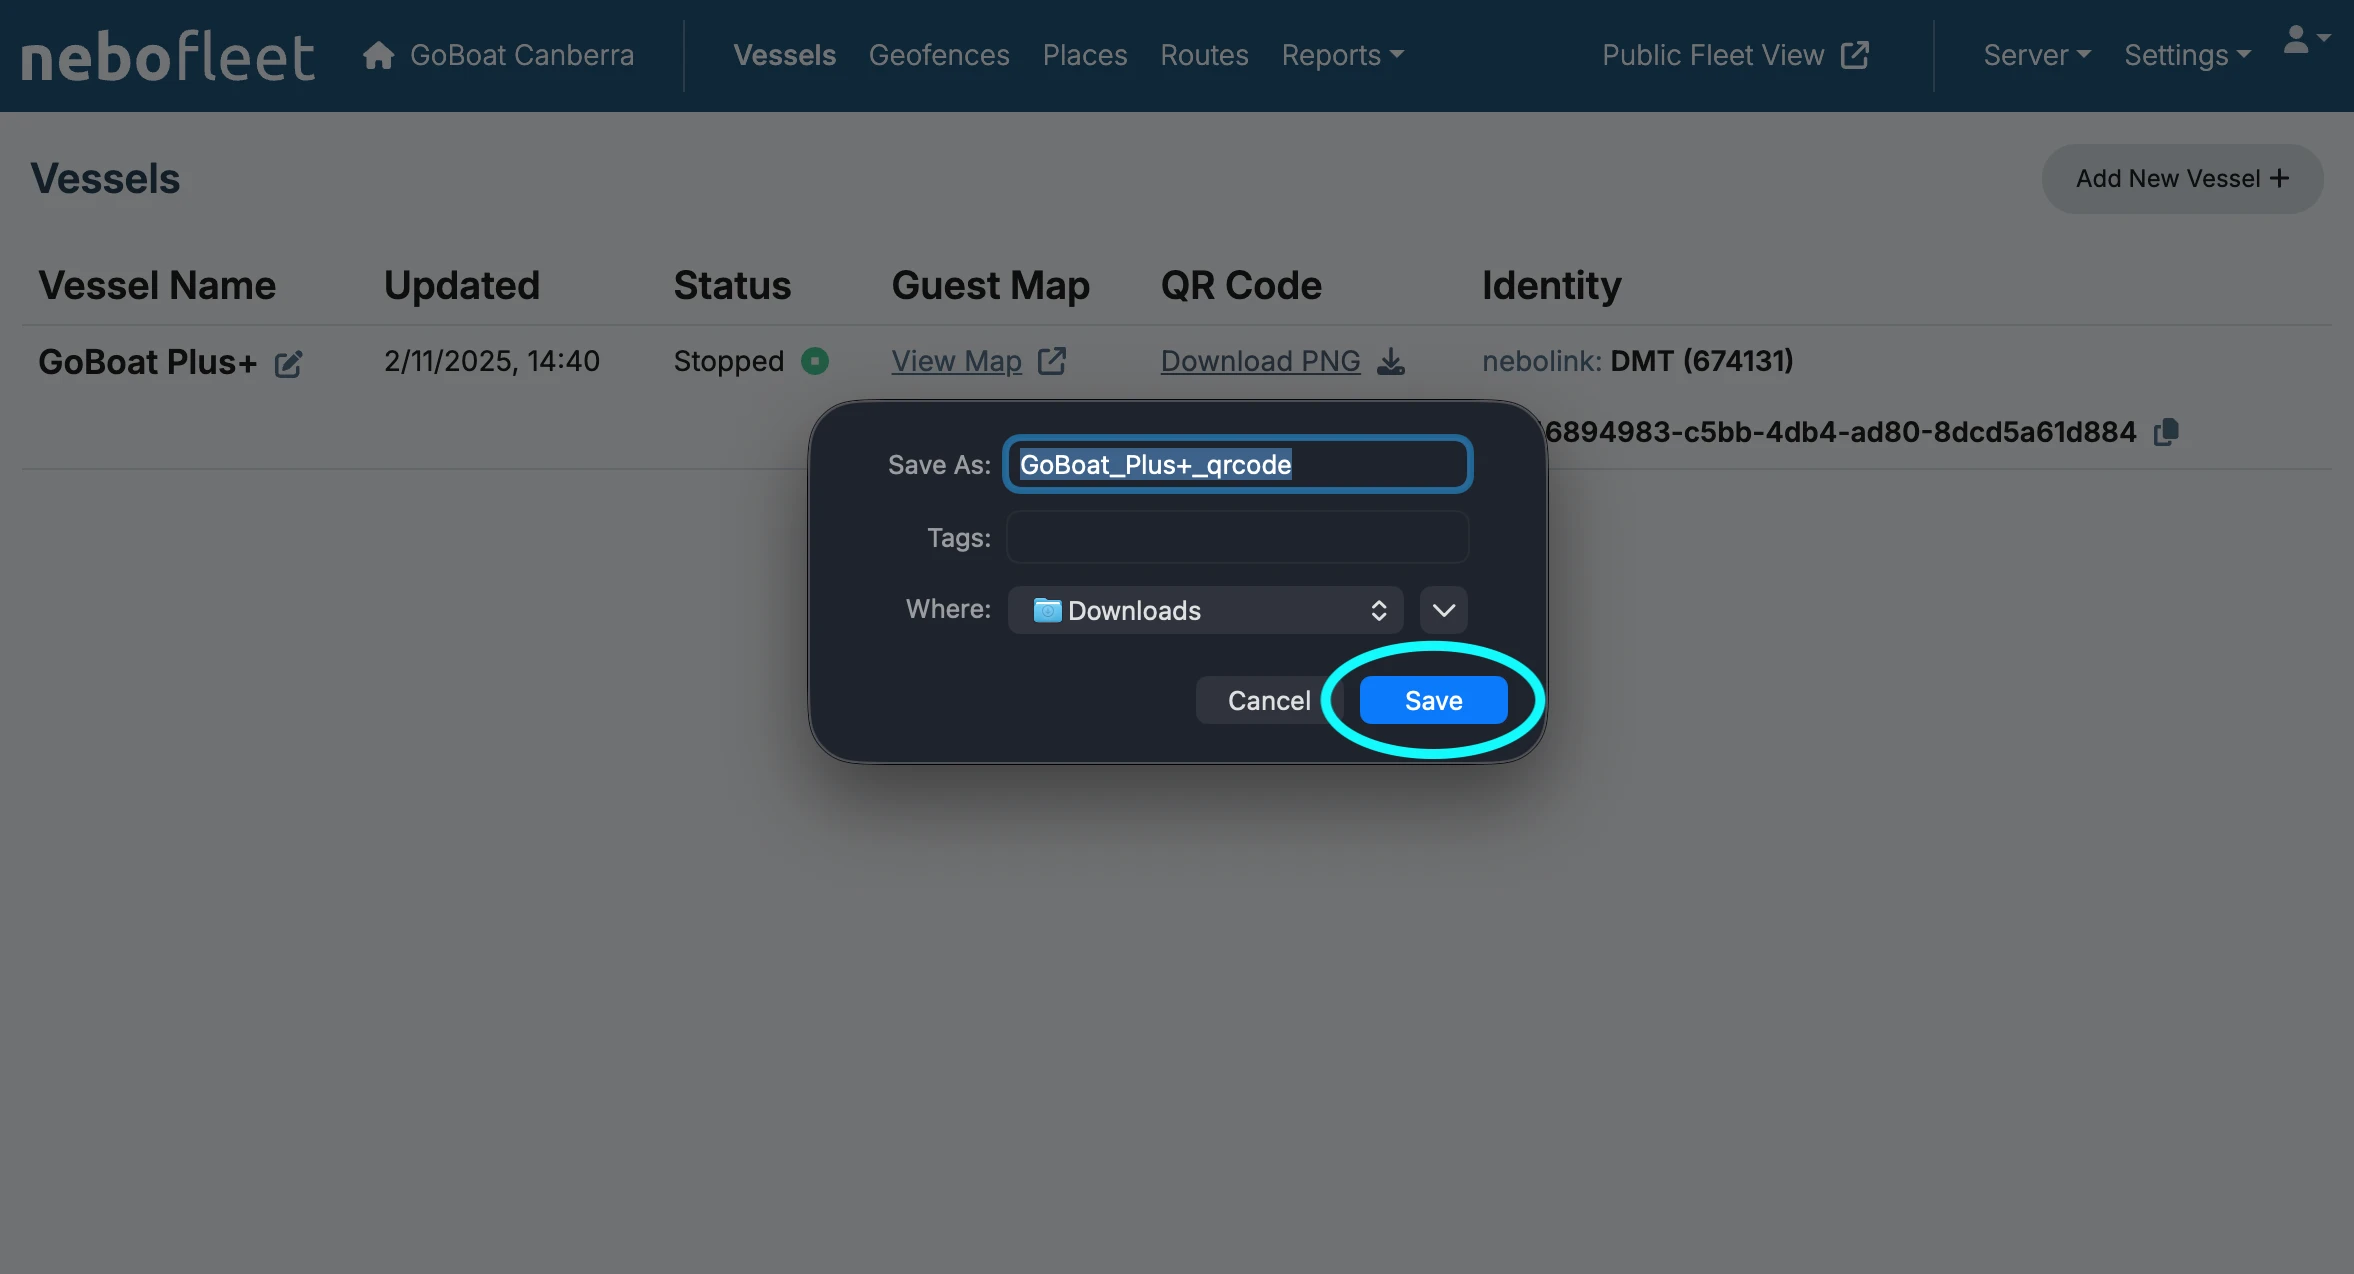The image size is (2354, 1274).
Task: Expand the Reports dropdown menu
Action: point(1342,55)
